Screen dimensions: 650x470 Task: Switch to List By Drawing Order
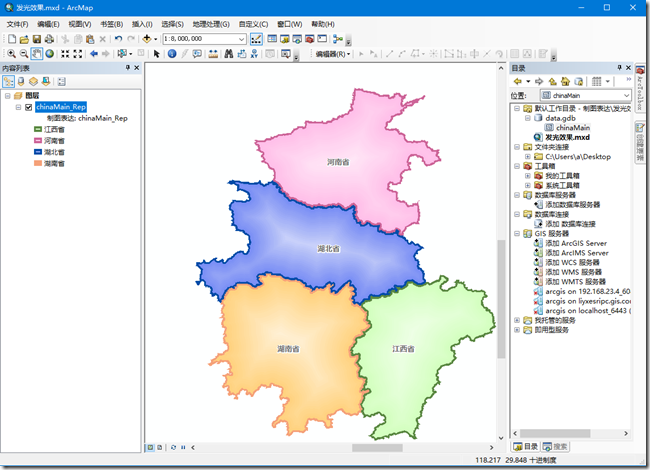point(9,81)
